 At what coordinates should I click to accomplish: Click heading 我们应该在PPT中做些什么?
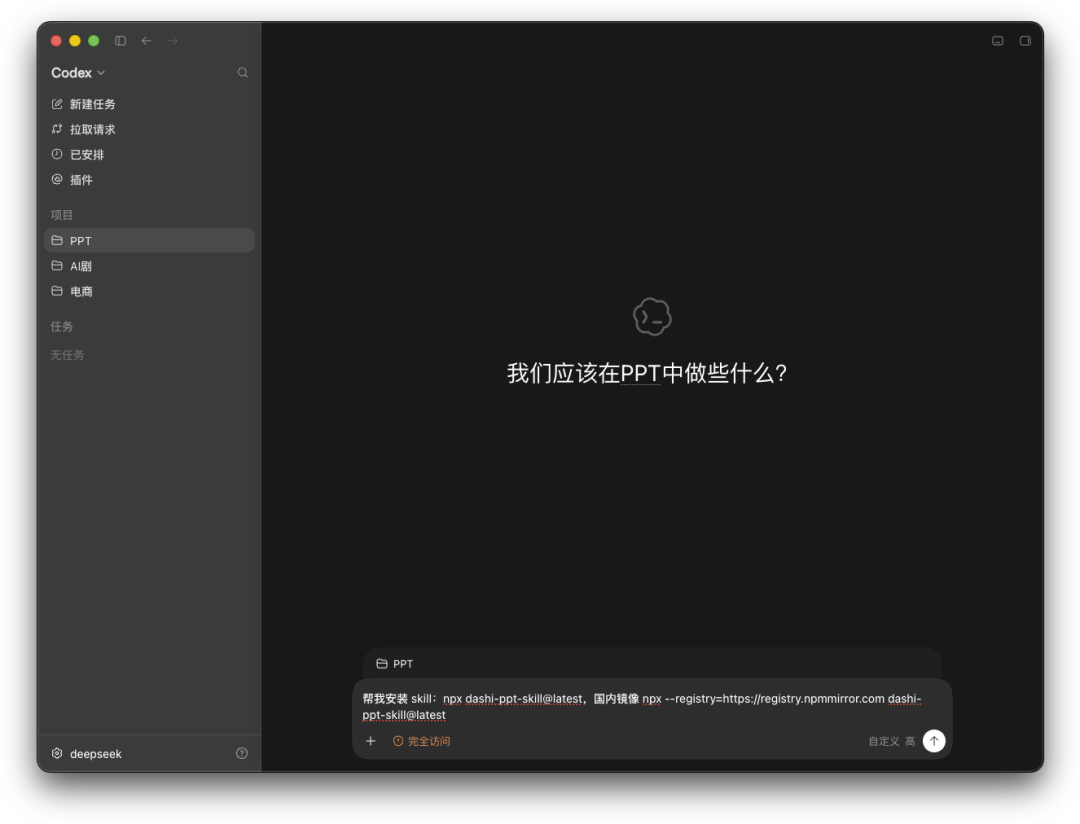point(647,373)
